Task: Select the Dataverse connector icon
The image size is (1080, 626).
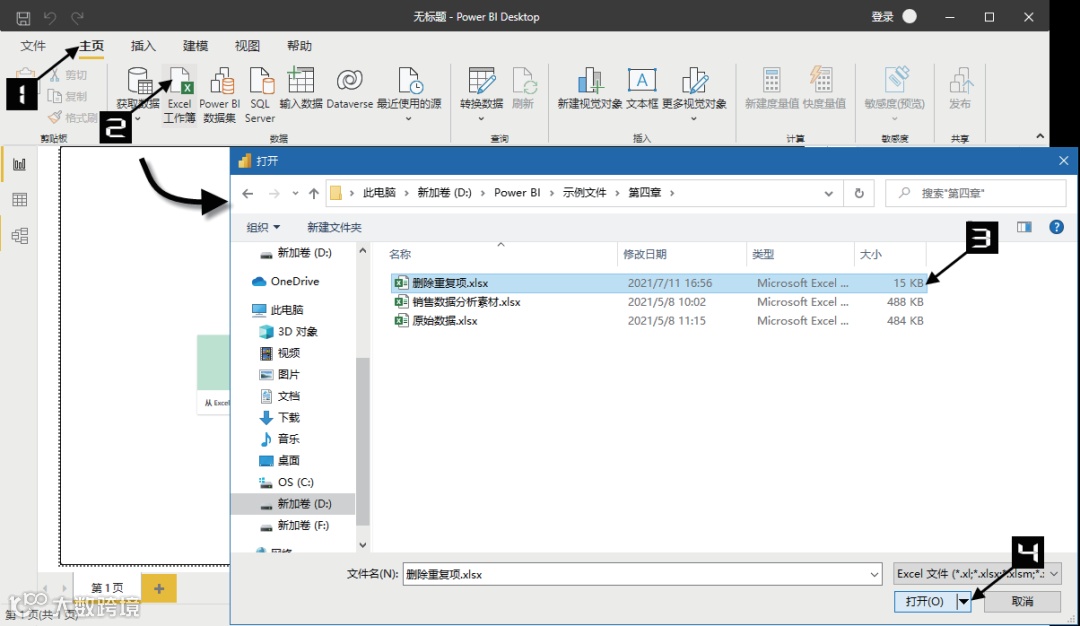Action: click(349, 81)
